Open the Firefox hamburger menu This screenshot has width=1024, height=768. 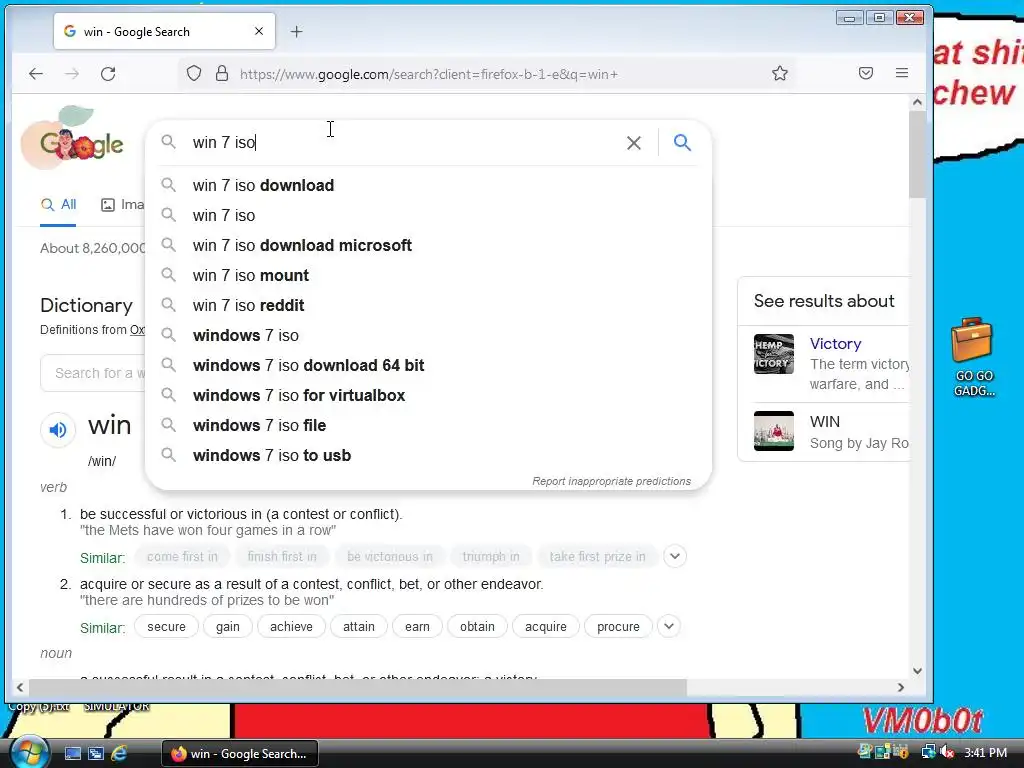902,73
